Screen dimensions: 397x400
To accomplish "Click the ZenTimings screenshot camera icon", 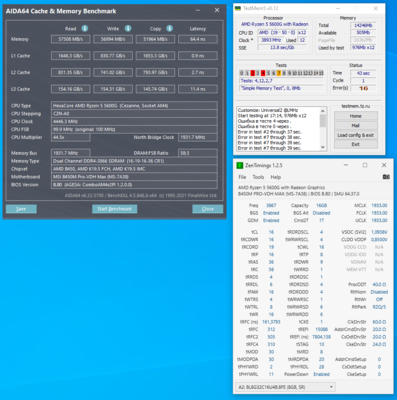I will 386,177.
